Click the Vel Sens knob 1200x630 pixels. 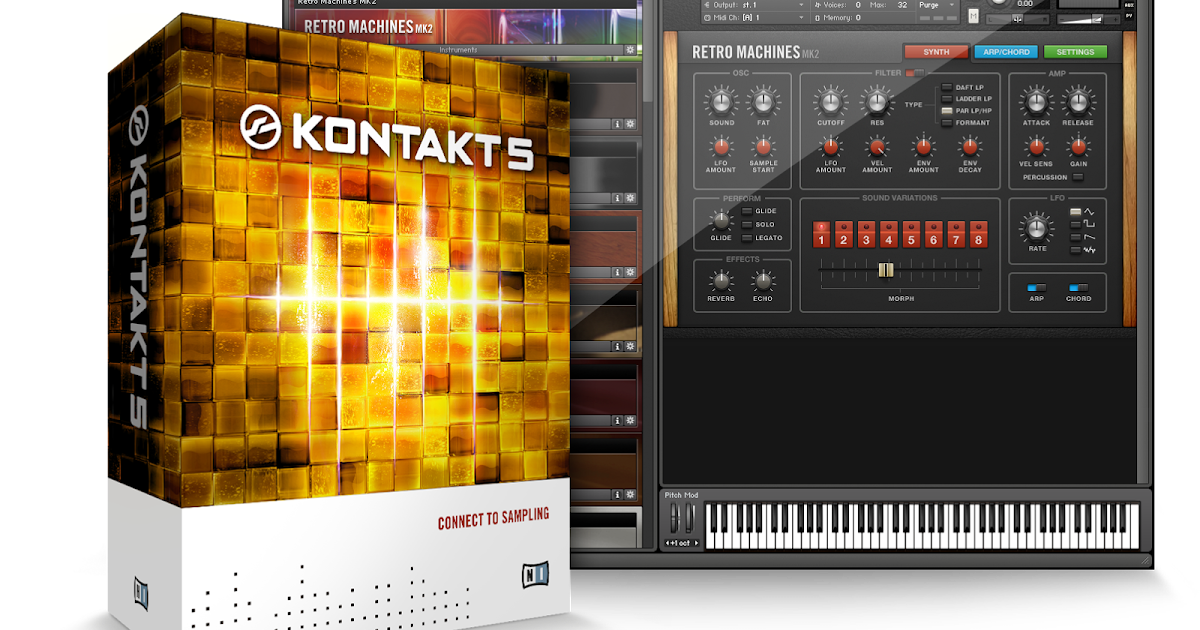coord(1036,147)
